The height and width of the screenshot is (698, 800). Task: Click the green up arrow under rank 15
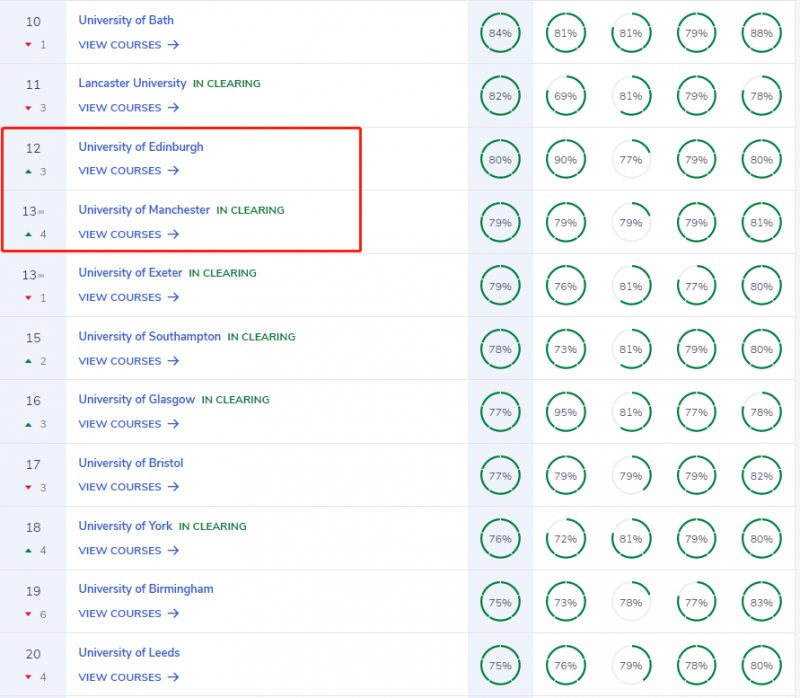coord(29,361)
